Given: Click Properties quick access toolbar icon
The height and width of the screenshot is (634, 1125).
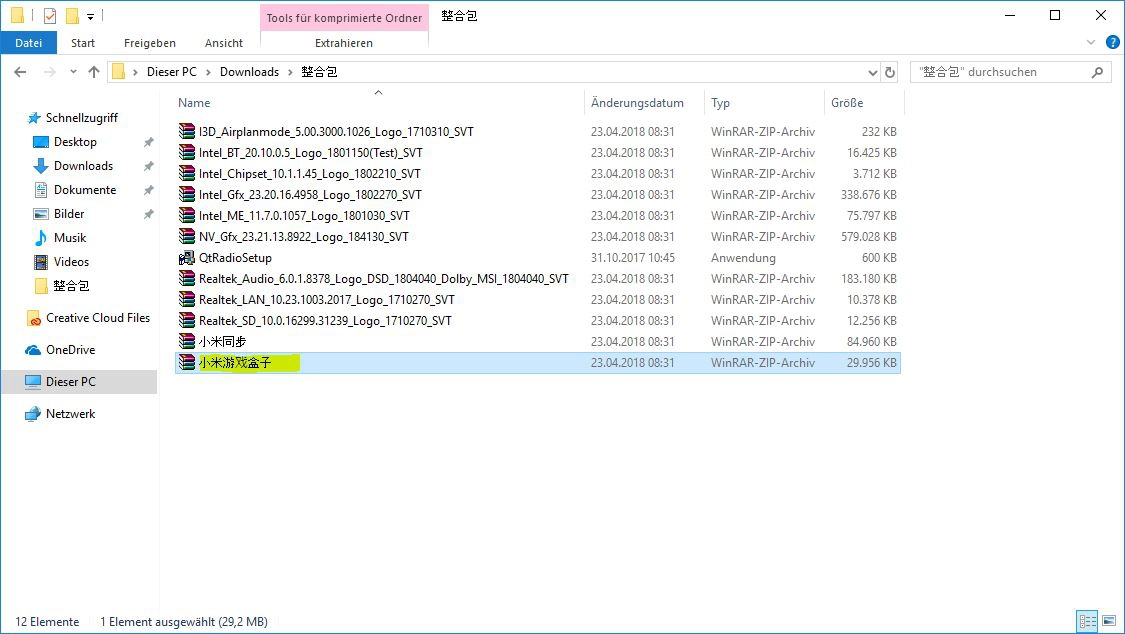Looking at the screenshot, I should coord(50,15).
